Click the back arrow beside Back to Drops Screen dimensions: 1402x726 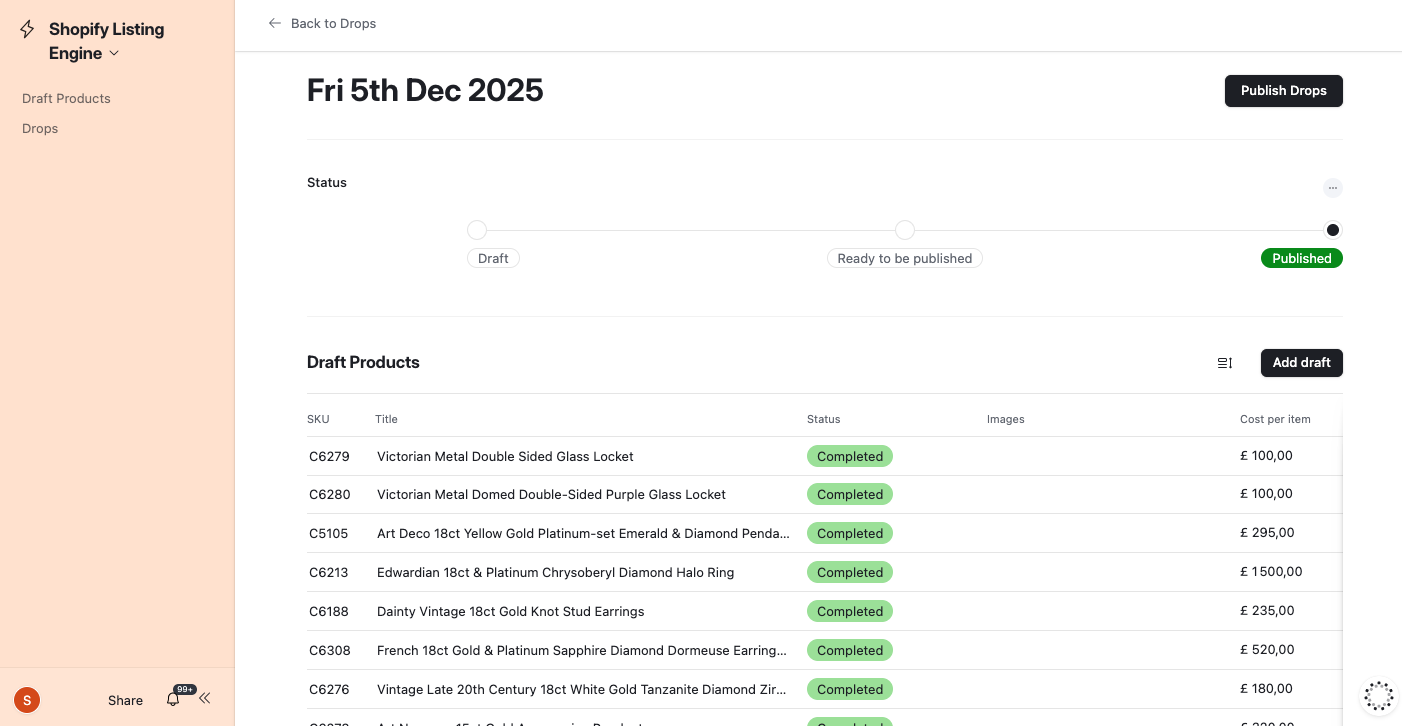tap(275, 23)
